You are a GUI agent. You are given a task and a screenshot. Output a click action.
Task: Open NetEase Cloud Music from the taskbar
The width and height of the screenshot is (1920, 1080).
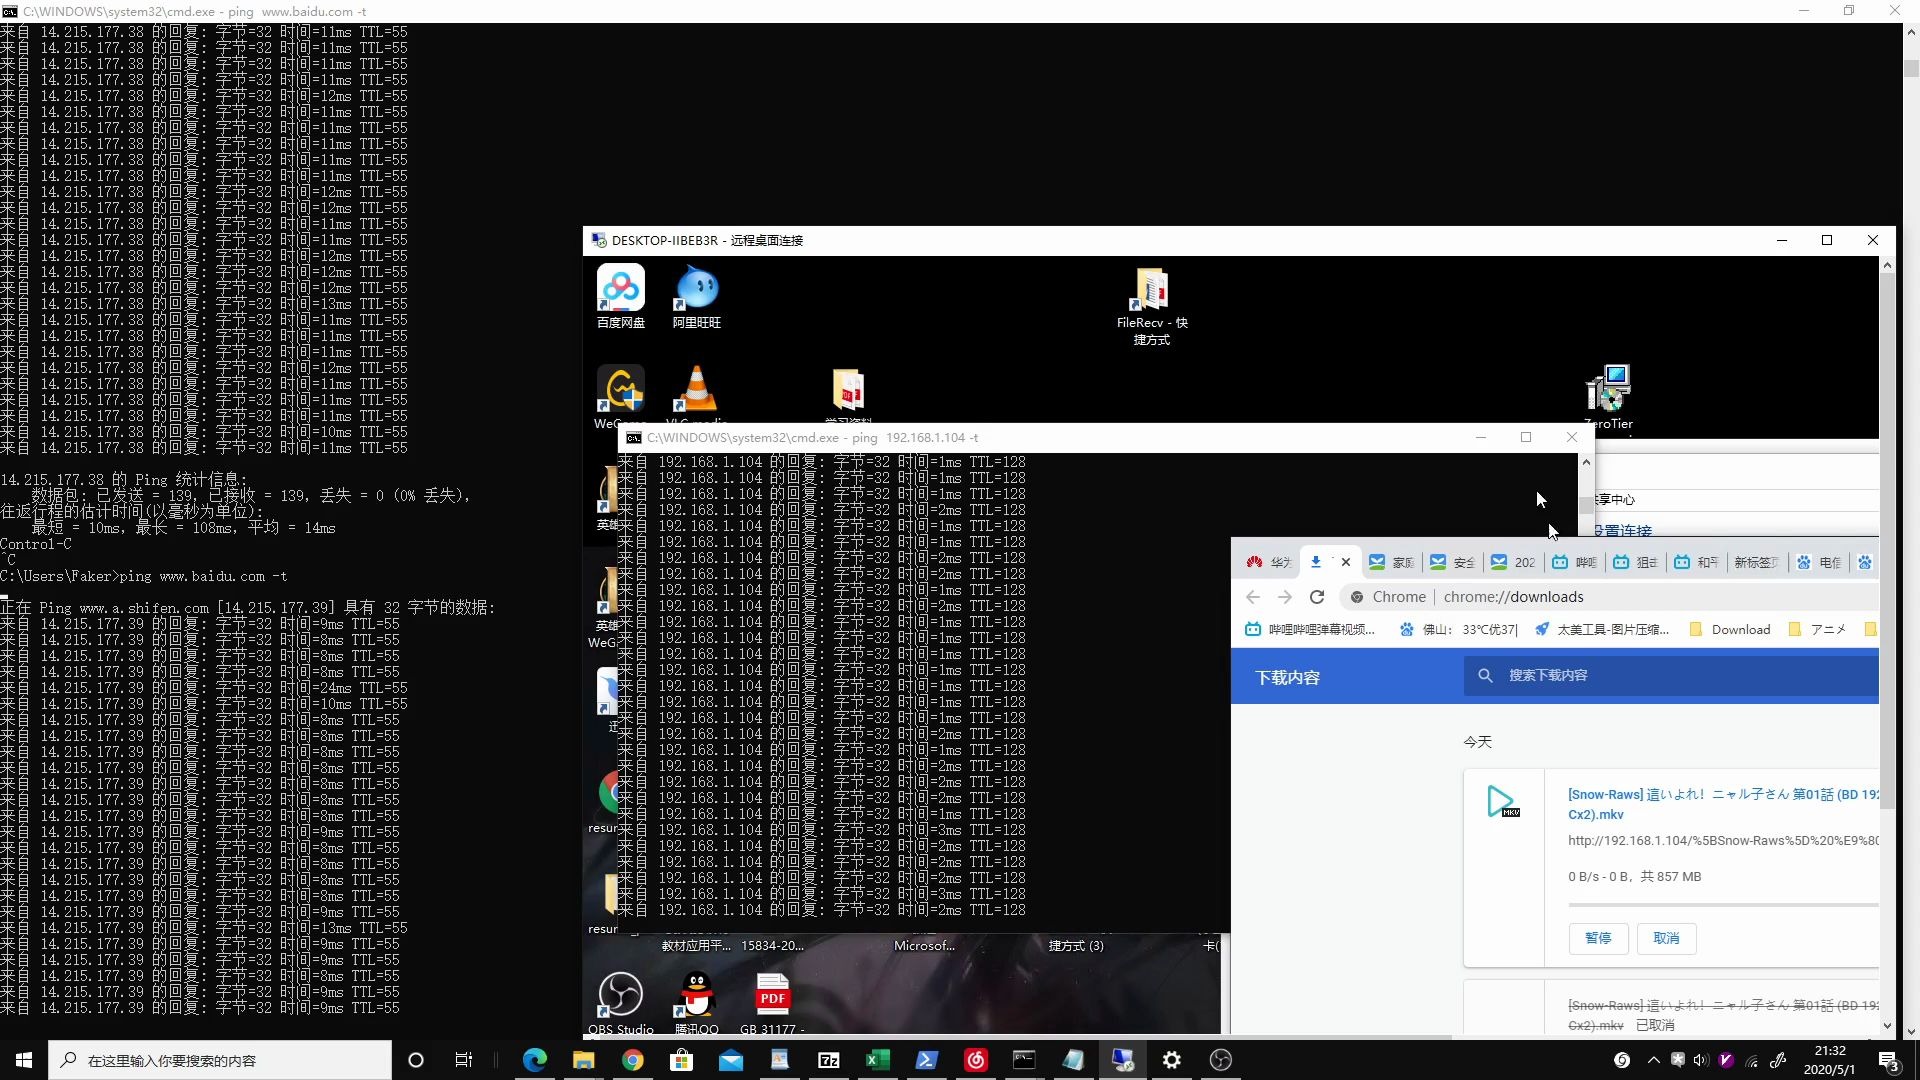(x=975, y=1060)
